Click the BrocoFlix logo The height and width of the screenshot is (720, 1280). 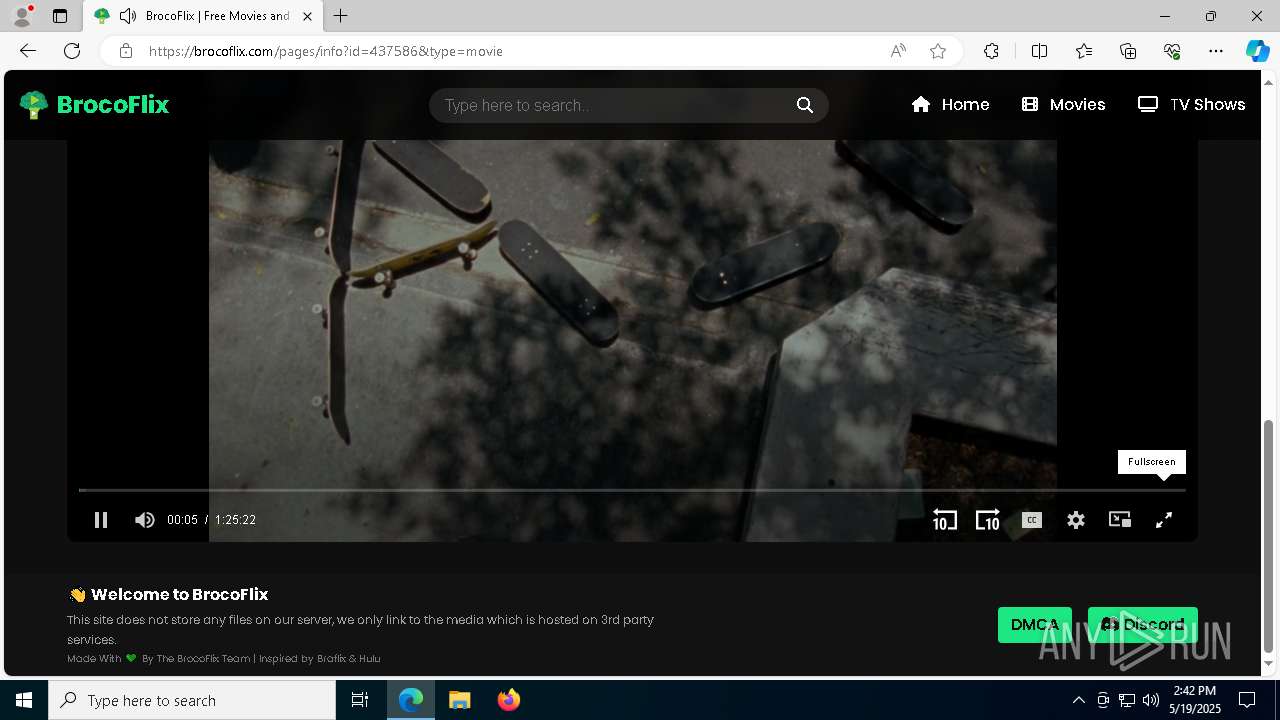pyautogui.click(x=95, y=105)
